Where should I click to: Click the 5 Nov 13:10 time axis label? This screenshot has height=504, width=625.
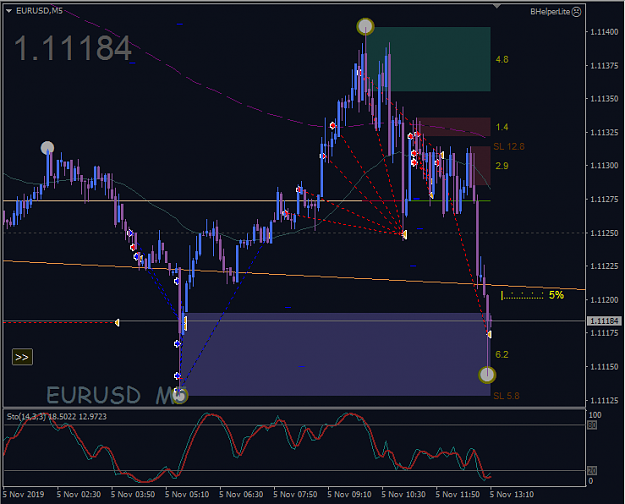click(x=512, y=494)
